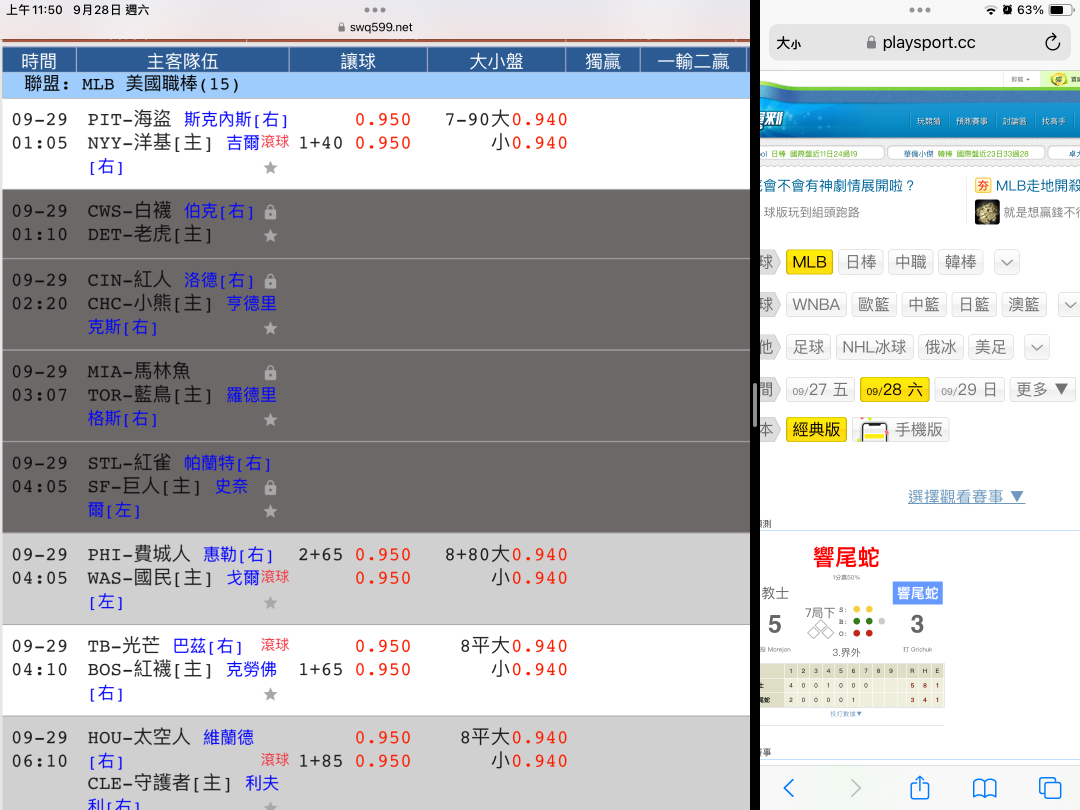1080x810 pixels.
Task: Tap the alarm icon in the status bar
Action: pyautogui.click(x=1007, y=10)
